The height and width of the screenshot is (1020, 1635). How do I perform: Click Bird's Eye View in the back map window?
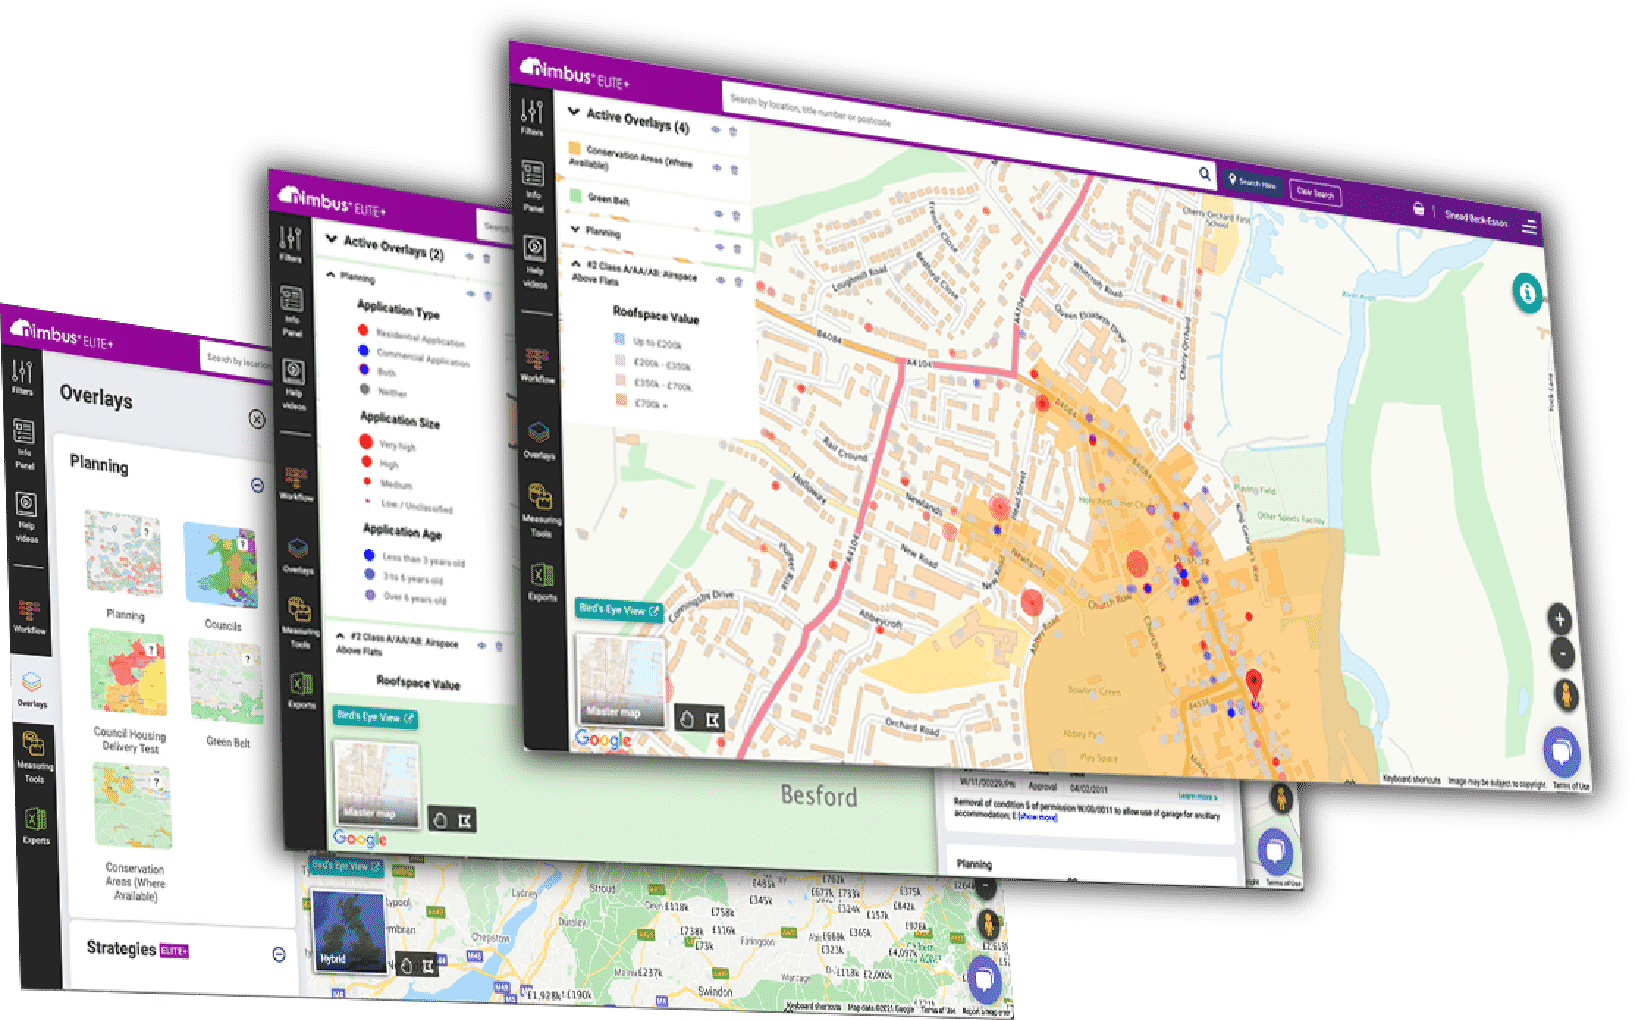coord(345,866)
